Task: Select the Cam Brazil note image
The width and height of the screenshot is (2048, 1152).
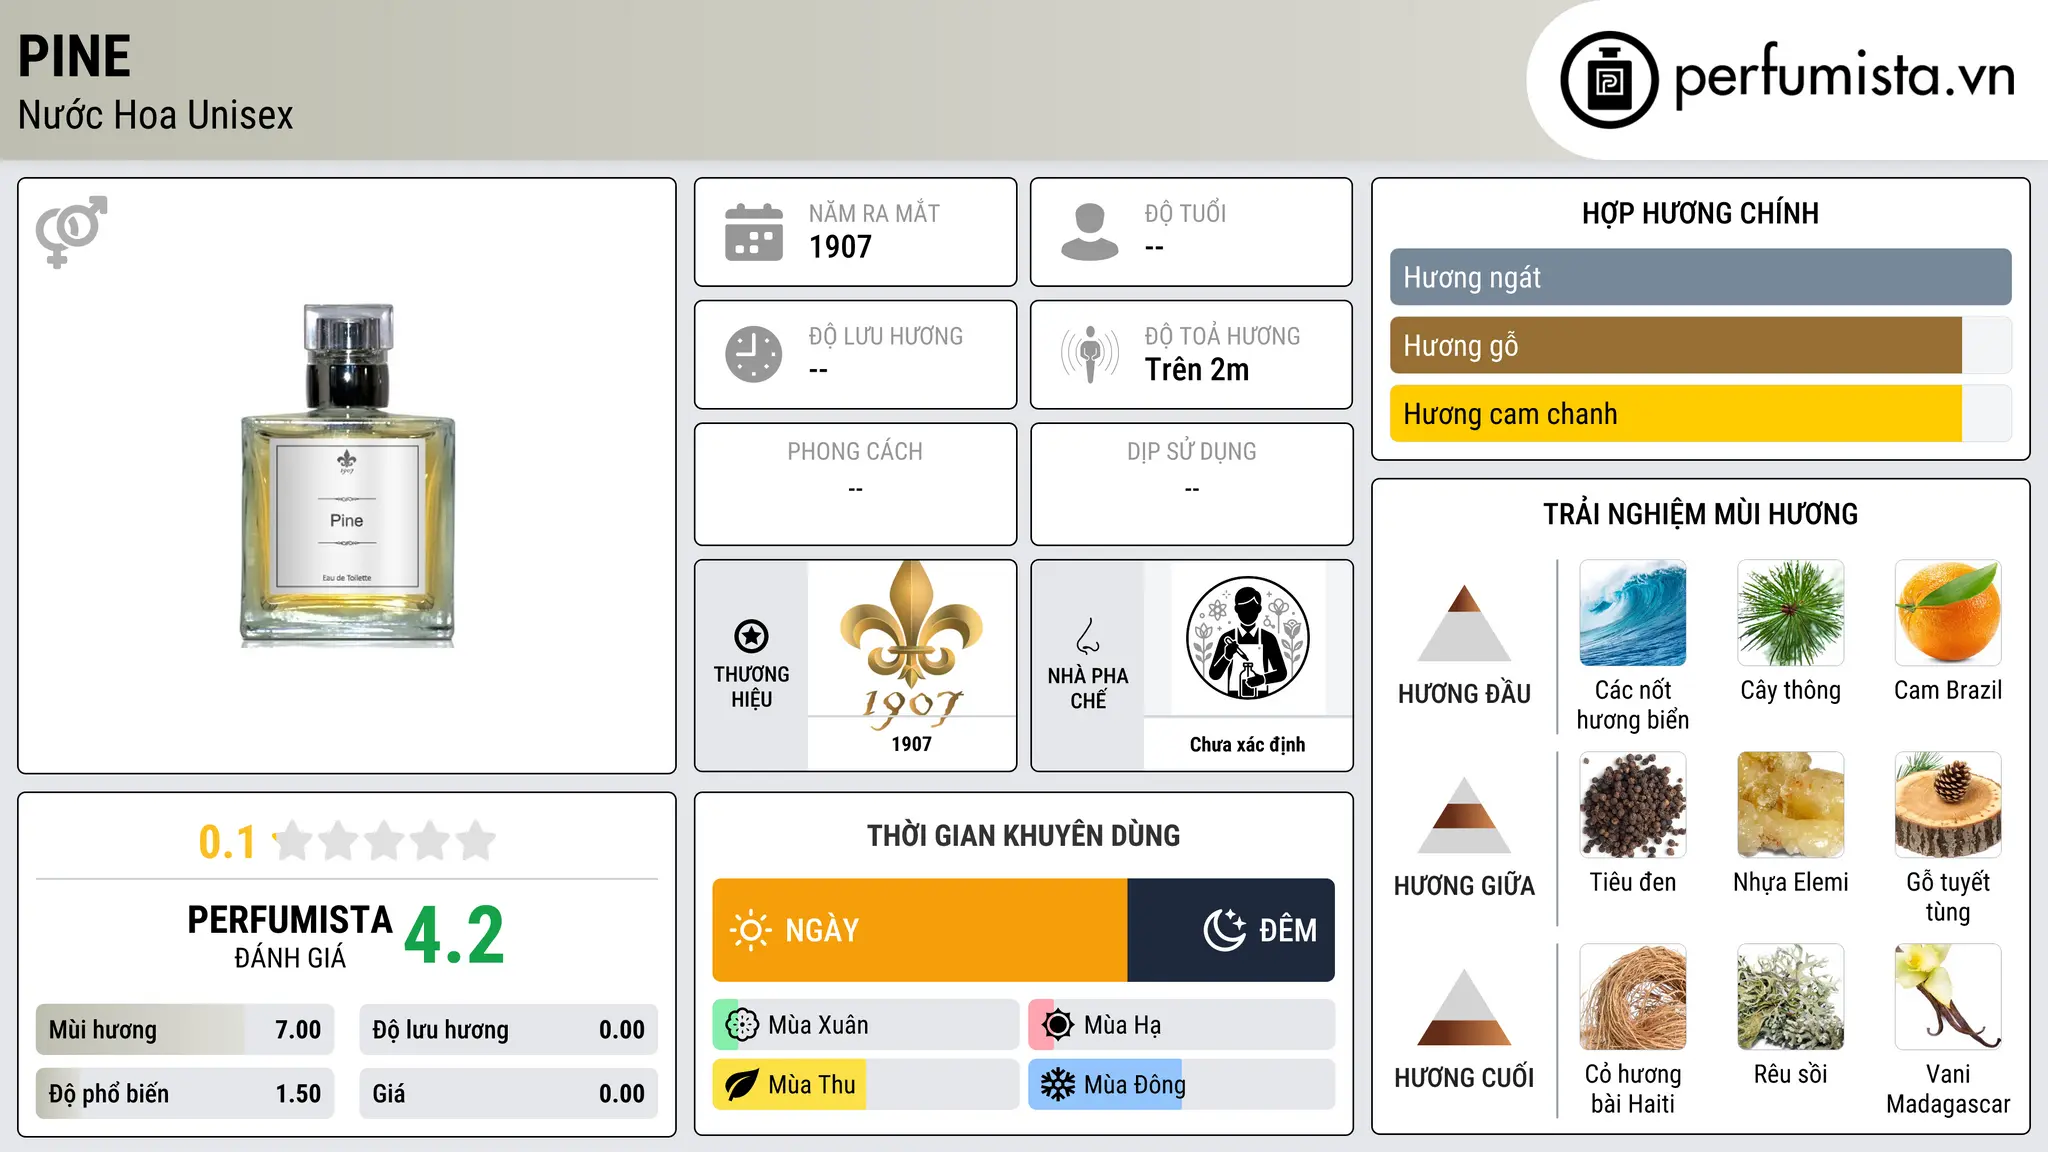Action: point(1948,613)
